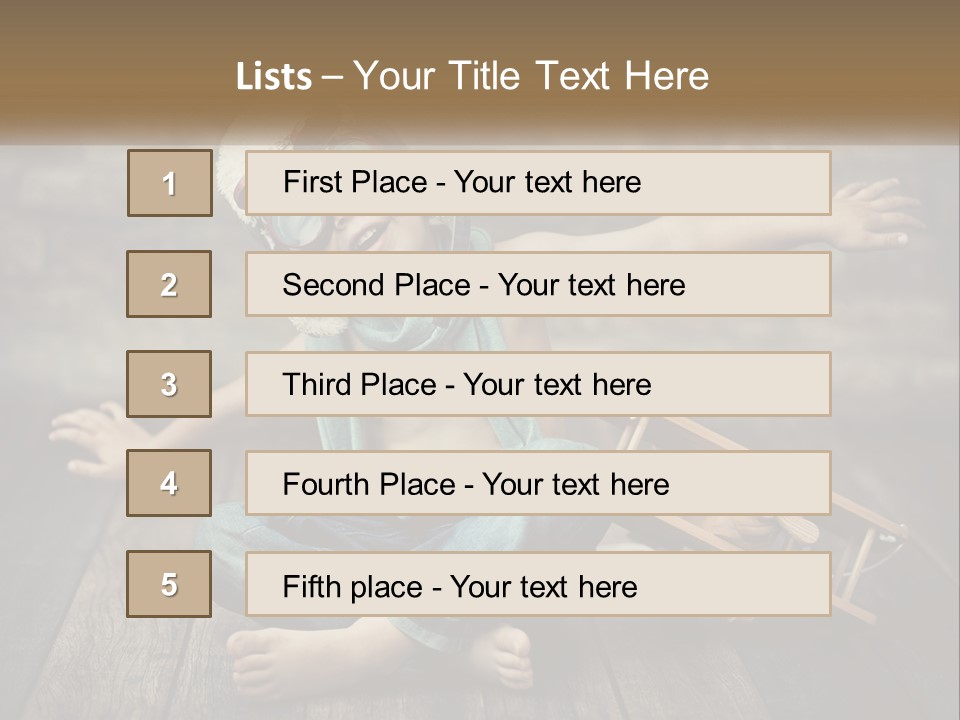The image size is (960, 720).
Task: Select the "Third Place - Your text here" field
Action: [x=538, y=384]
